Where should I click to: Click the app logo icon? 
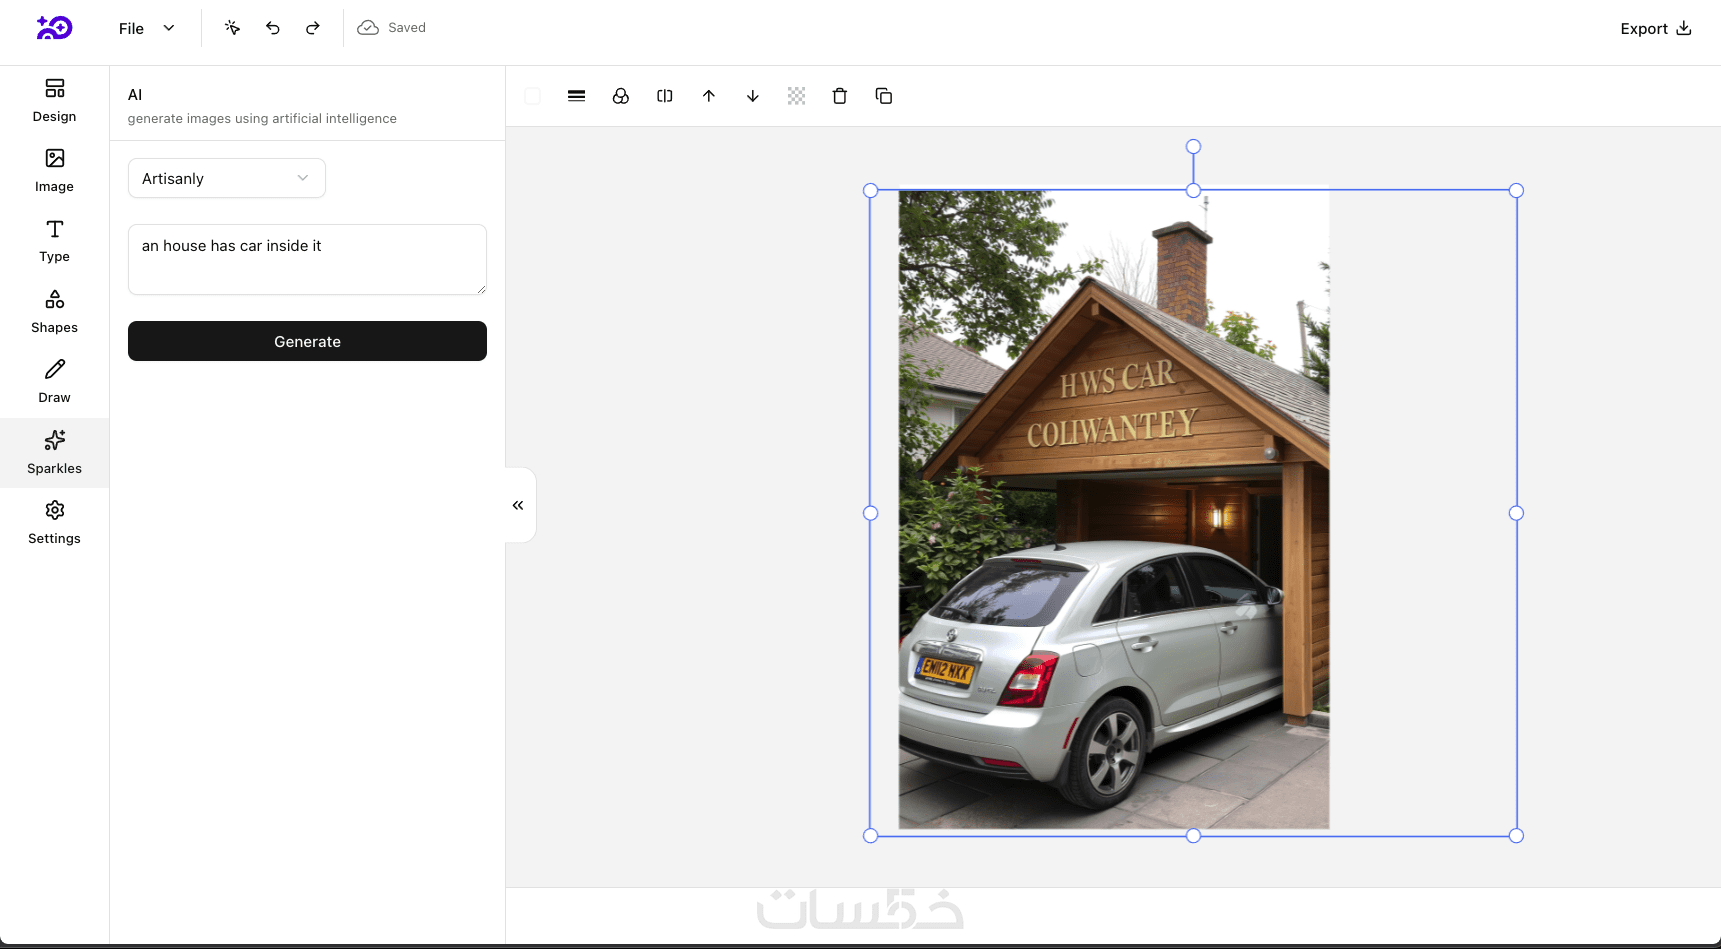pos(54,28)
